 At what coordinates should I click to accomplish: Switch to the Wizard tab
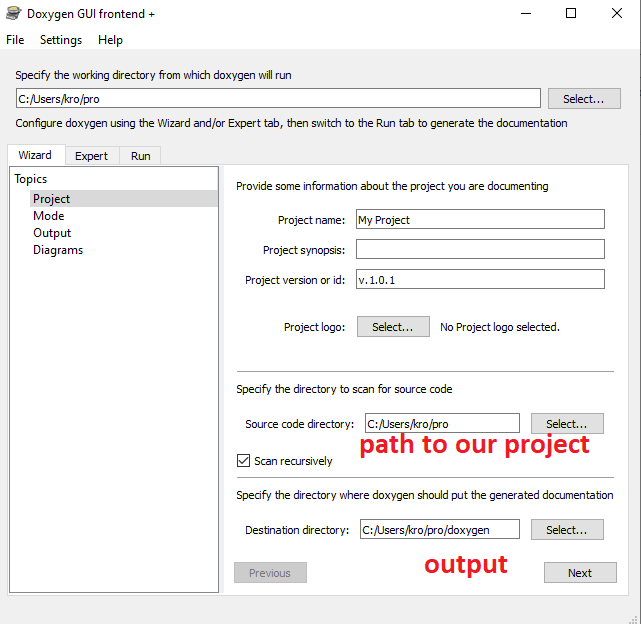point(35,155)
